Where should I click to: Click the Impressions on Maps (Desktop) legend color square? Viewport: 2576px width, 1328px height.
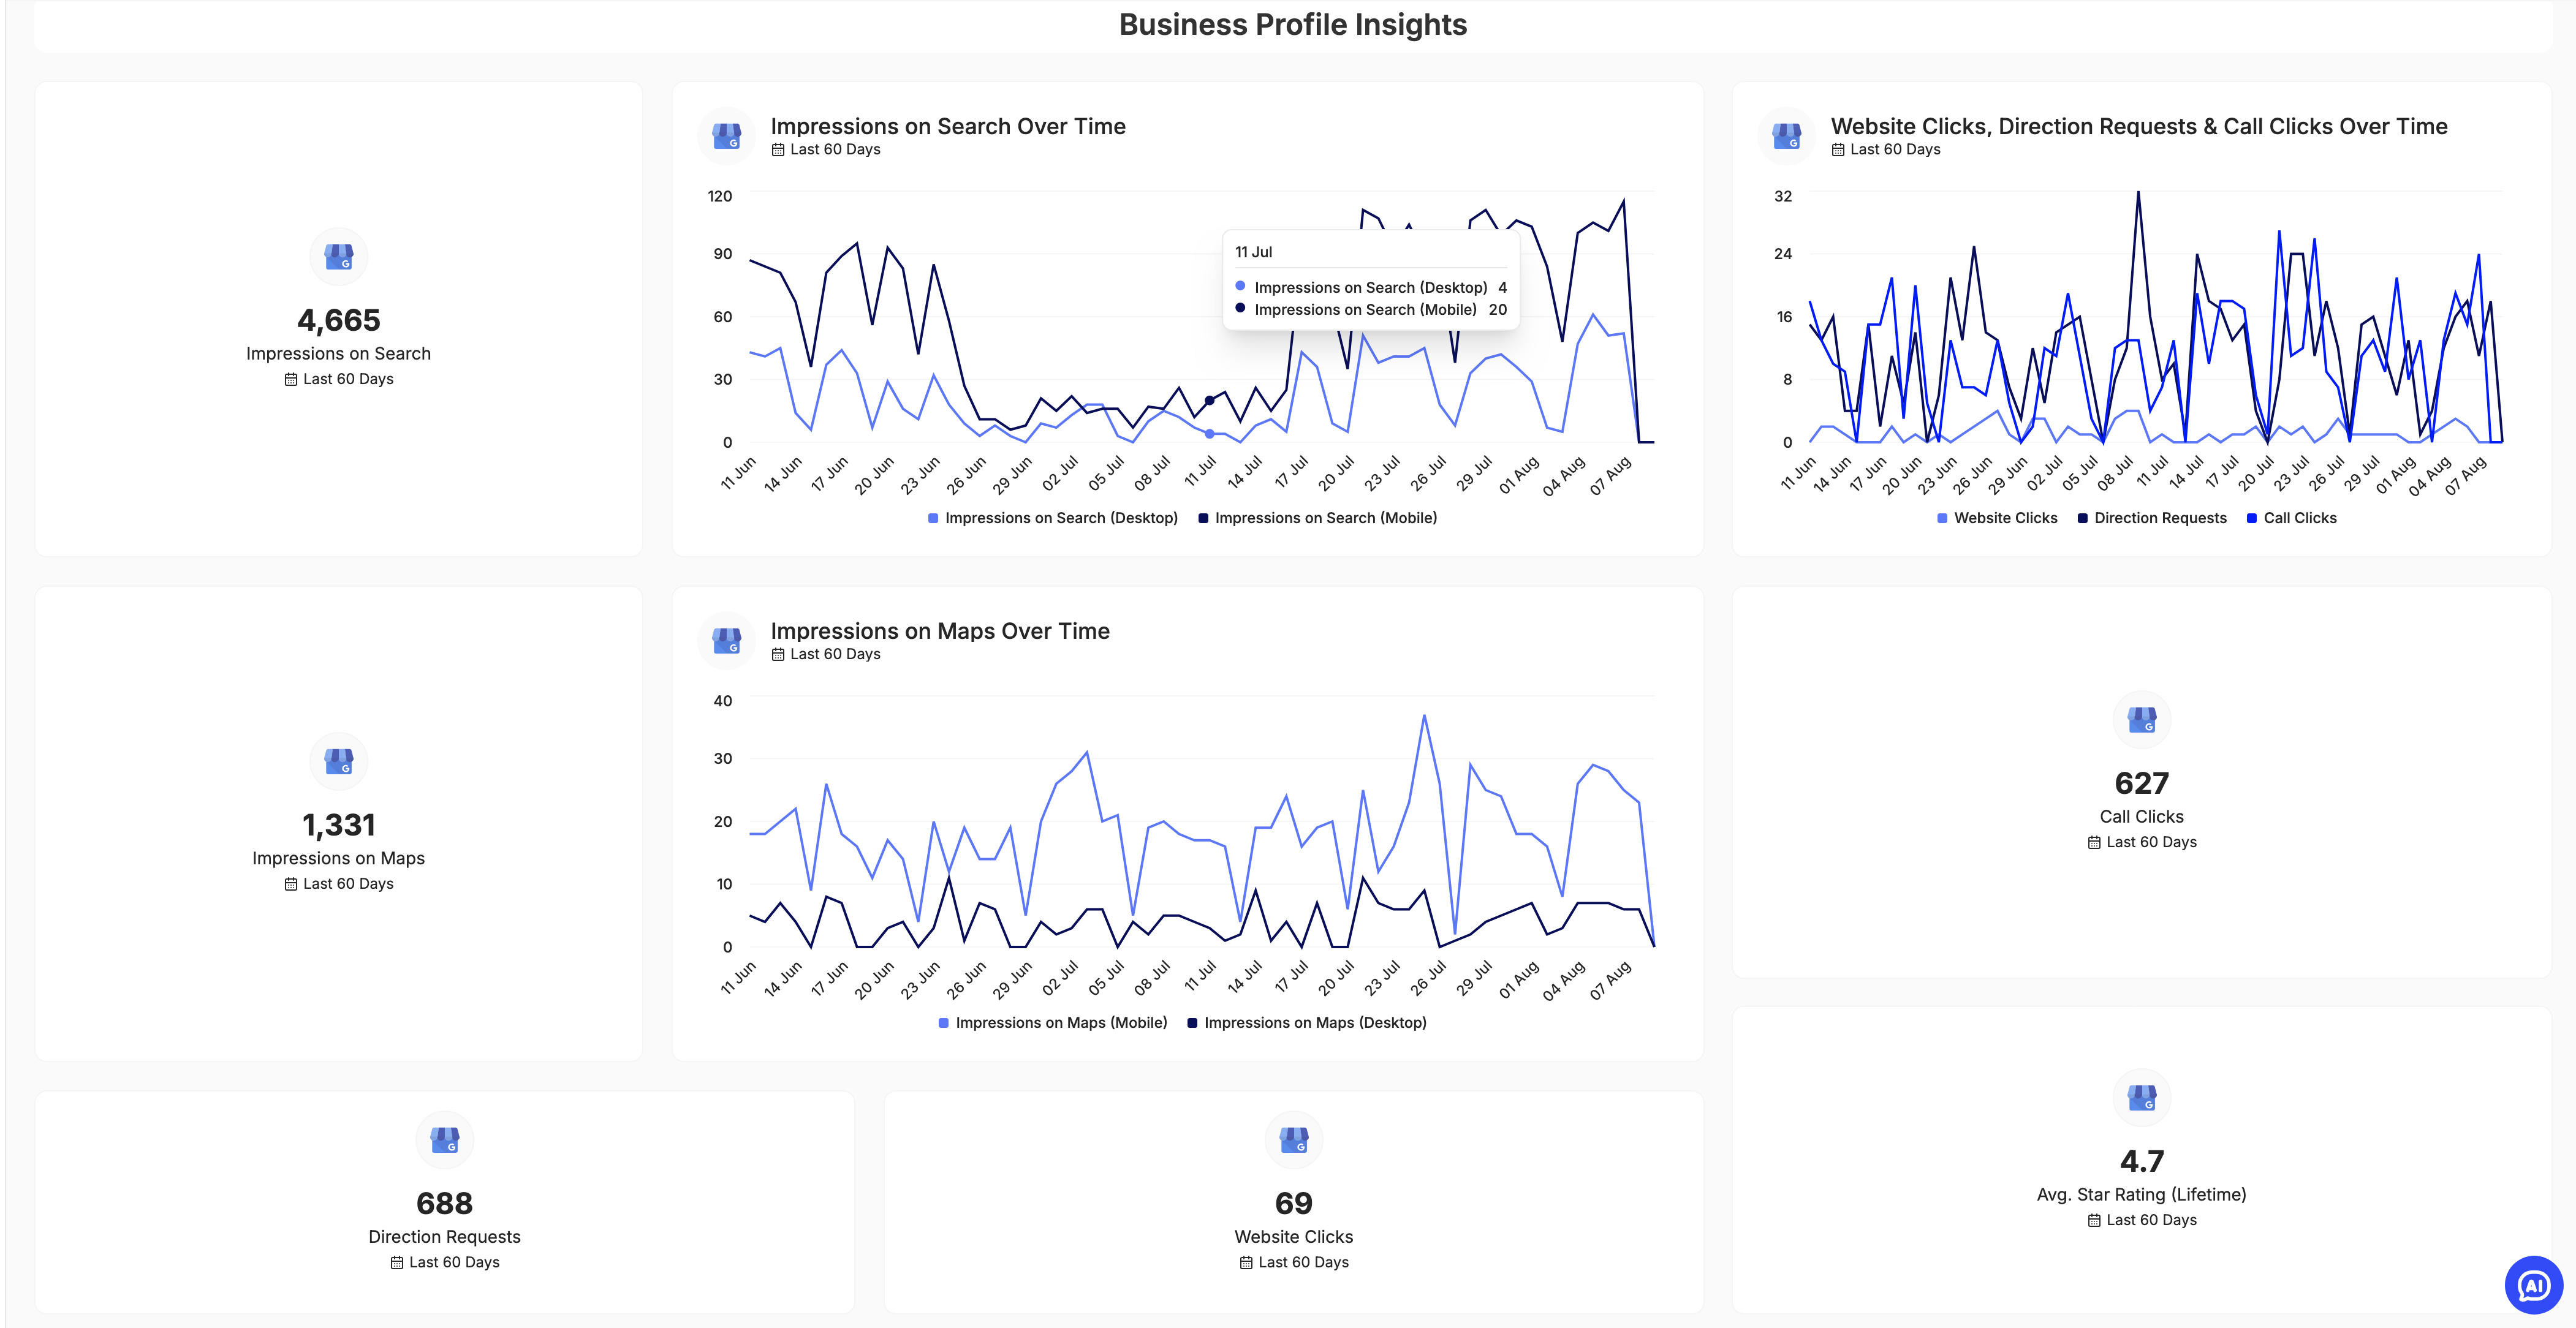1193,1023
